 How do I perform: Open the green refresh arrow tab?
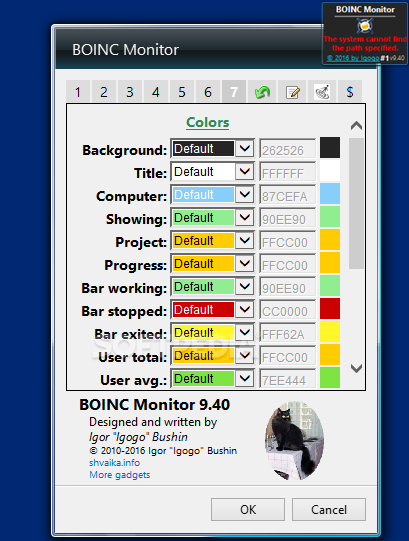tap(262, 92)
